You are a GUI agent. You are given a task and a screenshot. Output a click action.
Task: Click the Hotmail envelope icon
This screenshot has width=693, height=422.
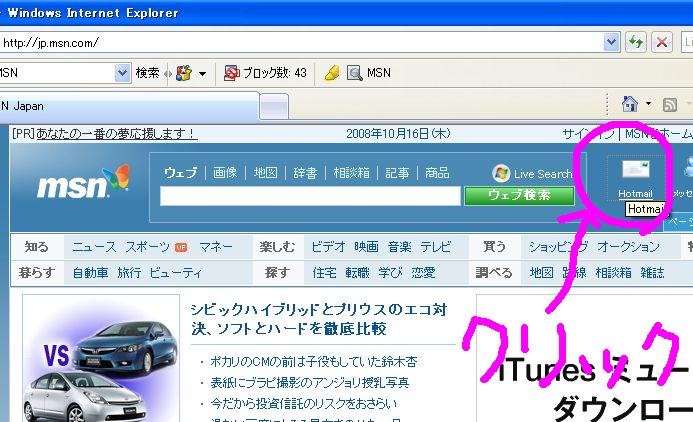point(636,170)
